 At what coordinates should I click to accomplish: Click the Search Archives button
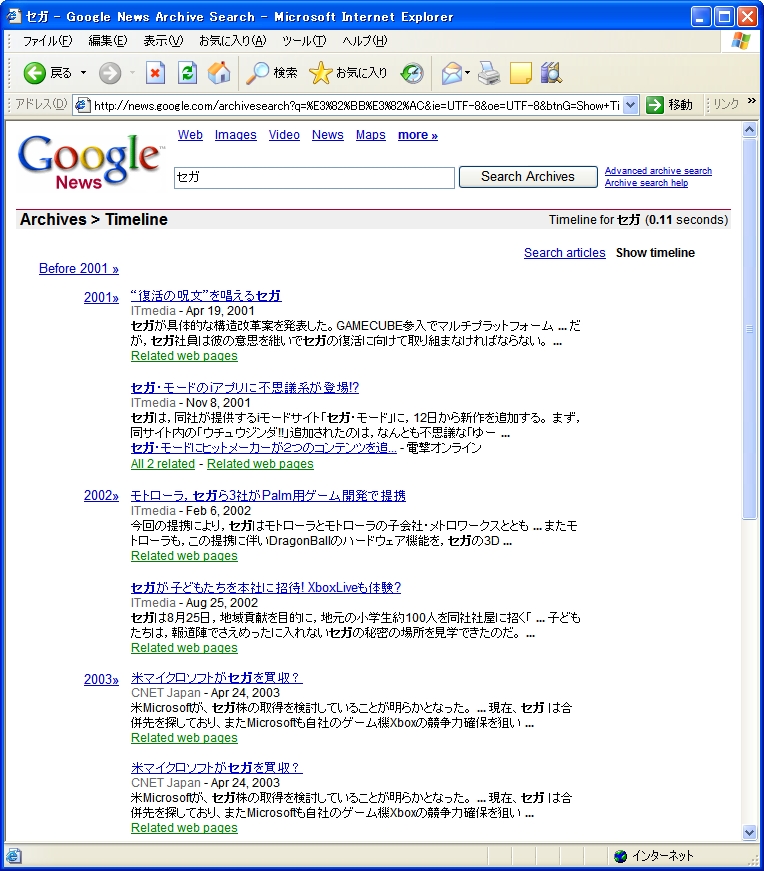[x=528, y=177]
